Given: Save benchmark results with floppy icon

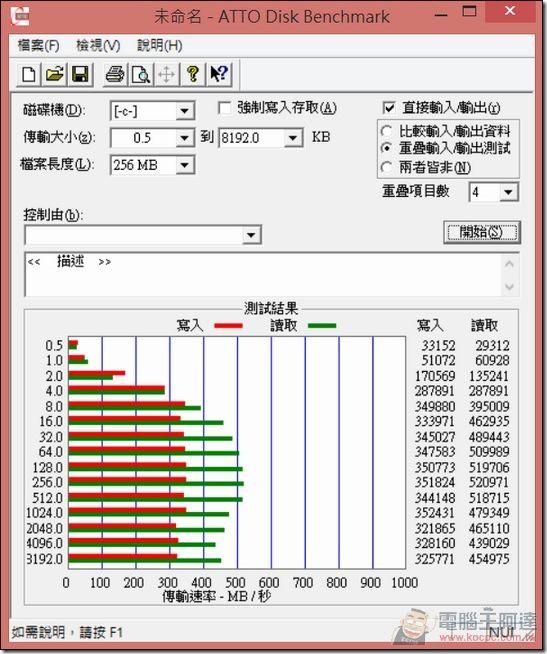Looking at the screenshot, I should pos(80,75).
